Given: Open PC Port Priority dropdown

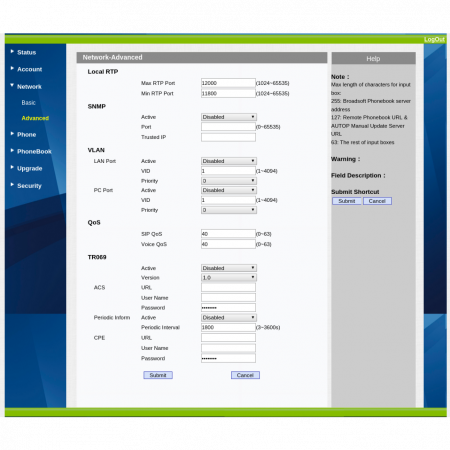Looking at the screenshot, I should pos(229,210).
